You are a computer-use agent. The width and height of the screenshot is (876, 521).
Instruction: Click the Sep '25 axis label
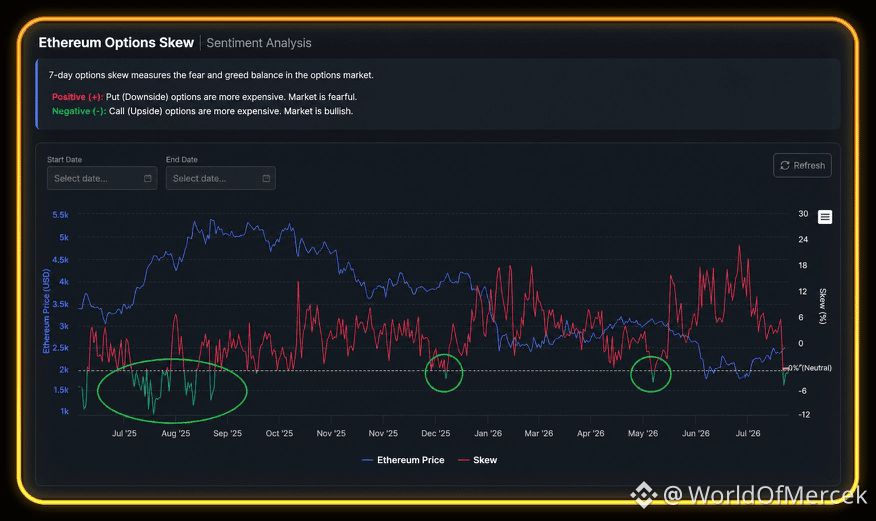[x=227, y=433]
